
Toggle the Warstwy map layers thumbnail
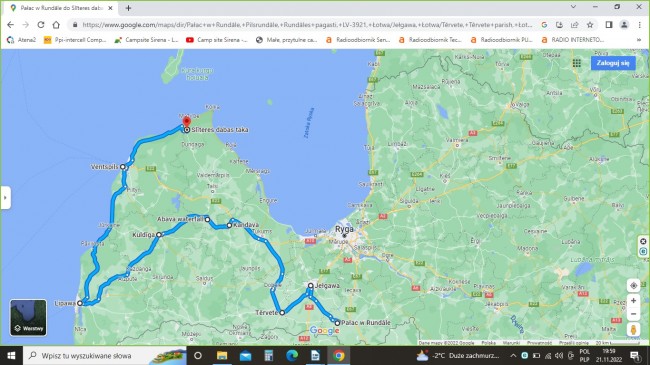pos(28,318)
